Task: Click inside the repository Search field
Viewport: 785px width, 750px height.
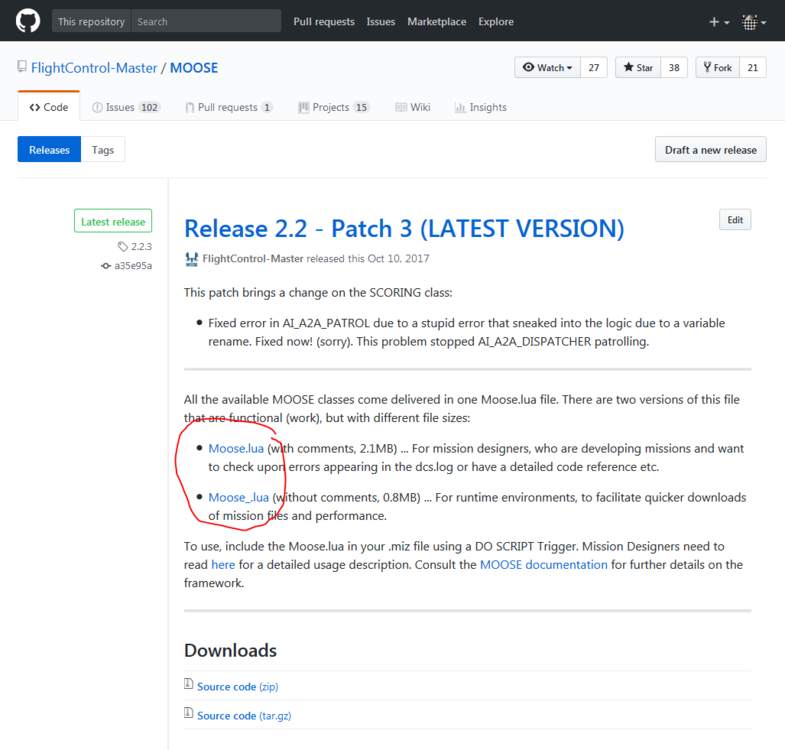Action: click(x=206, y=22)
